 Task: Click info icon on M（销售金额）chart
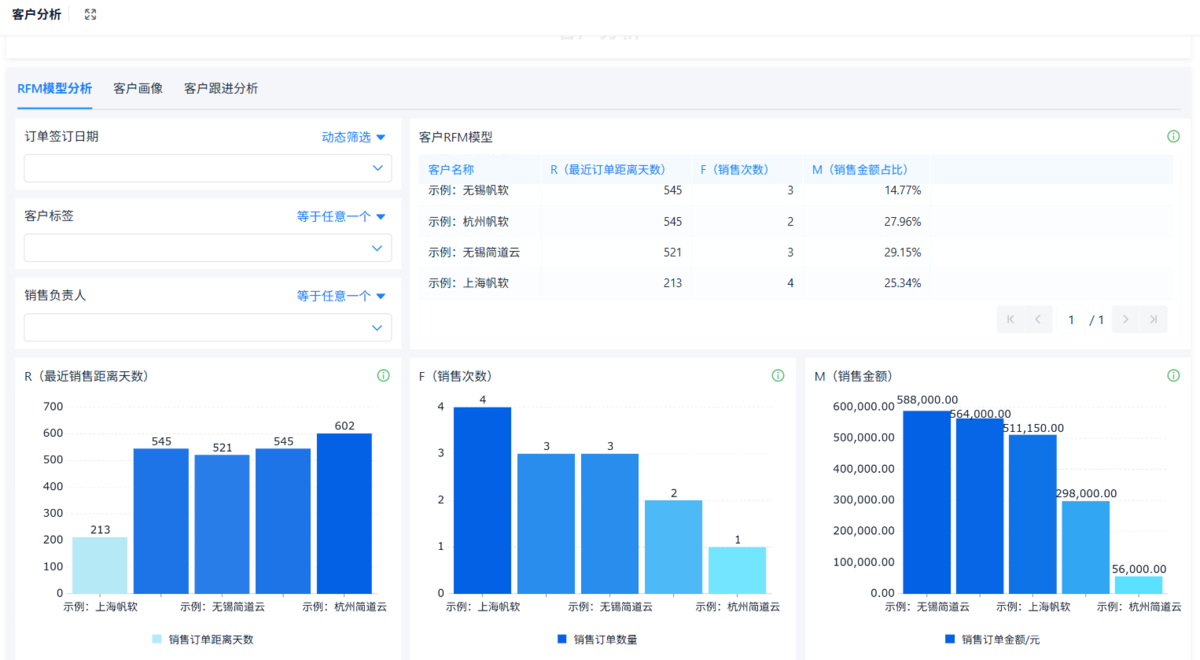[x=1173, y=376]
